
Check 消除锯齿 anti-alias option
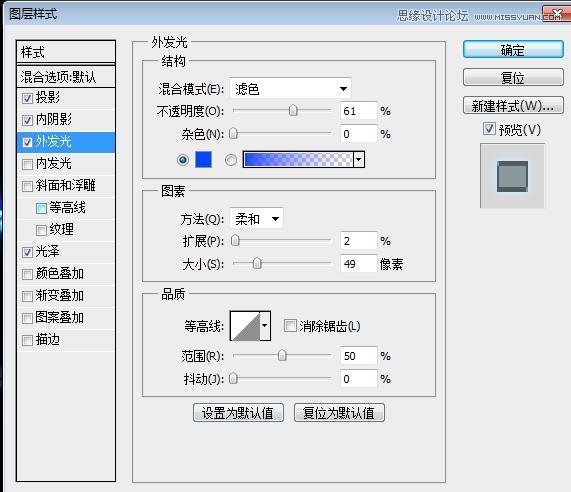point(290,325)
